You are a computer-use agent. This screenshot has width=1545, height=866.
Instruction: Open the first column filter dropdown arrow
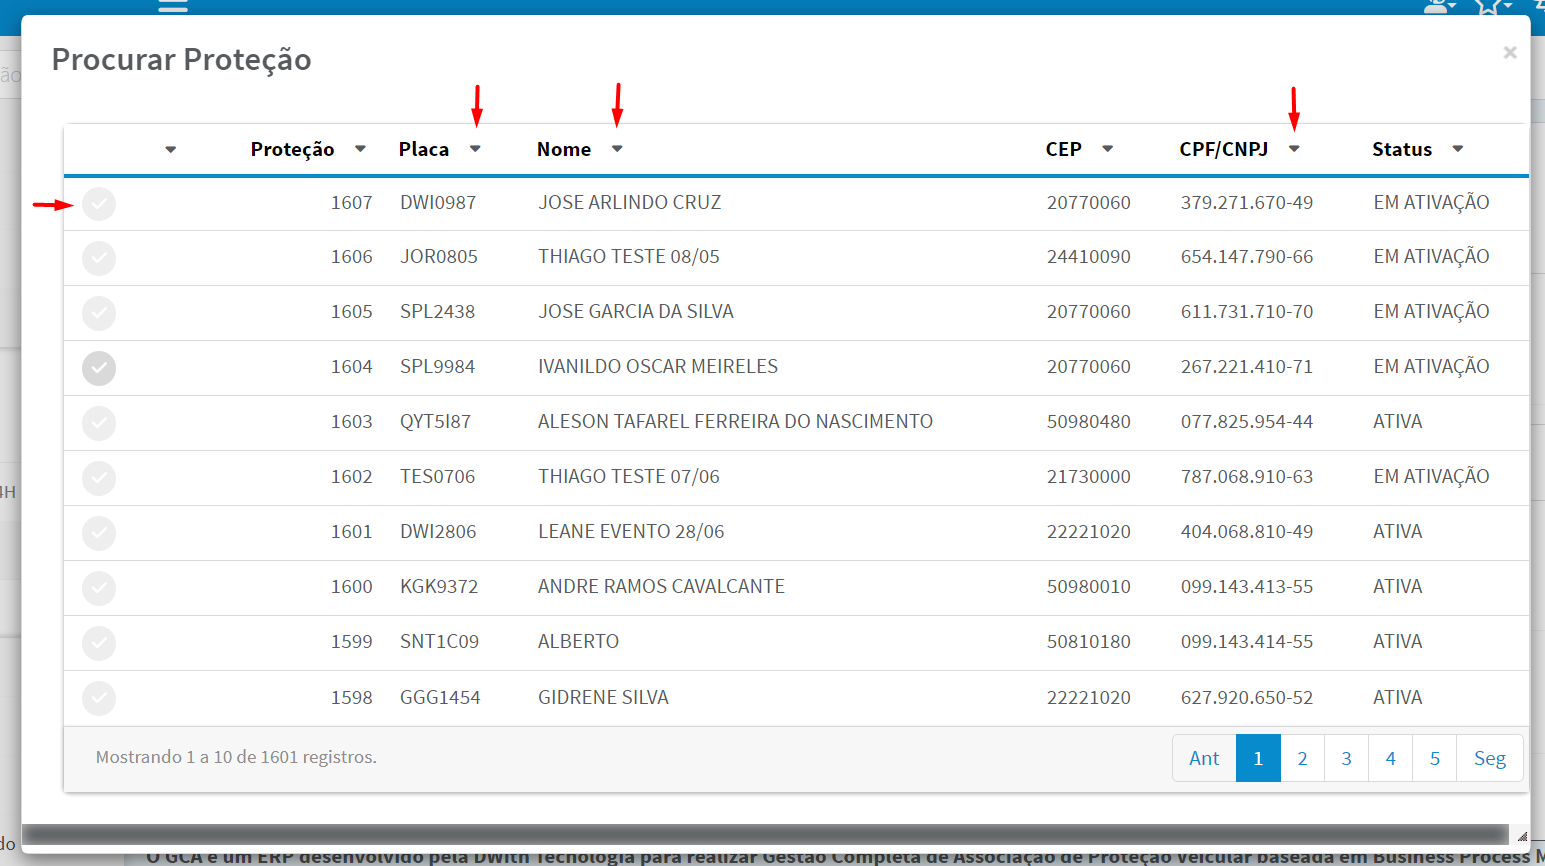[171, 150]
